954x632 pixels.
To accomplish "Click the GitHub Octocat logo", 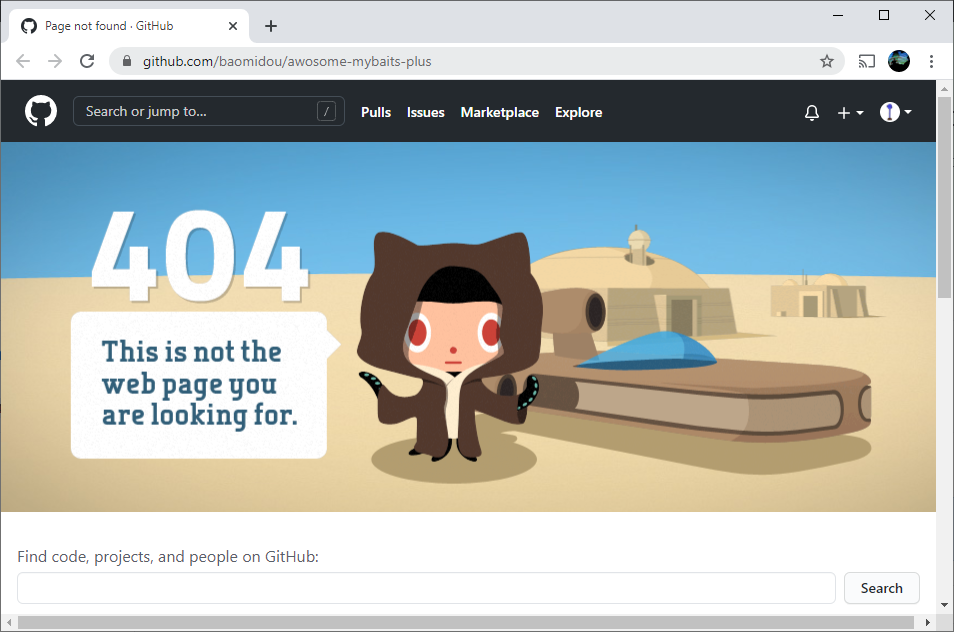I will [x=40, y=111].
